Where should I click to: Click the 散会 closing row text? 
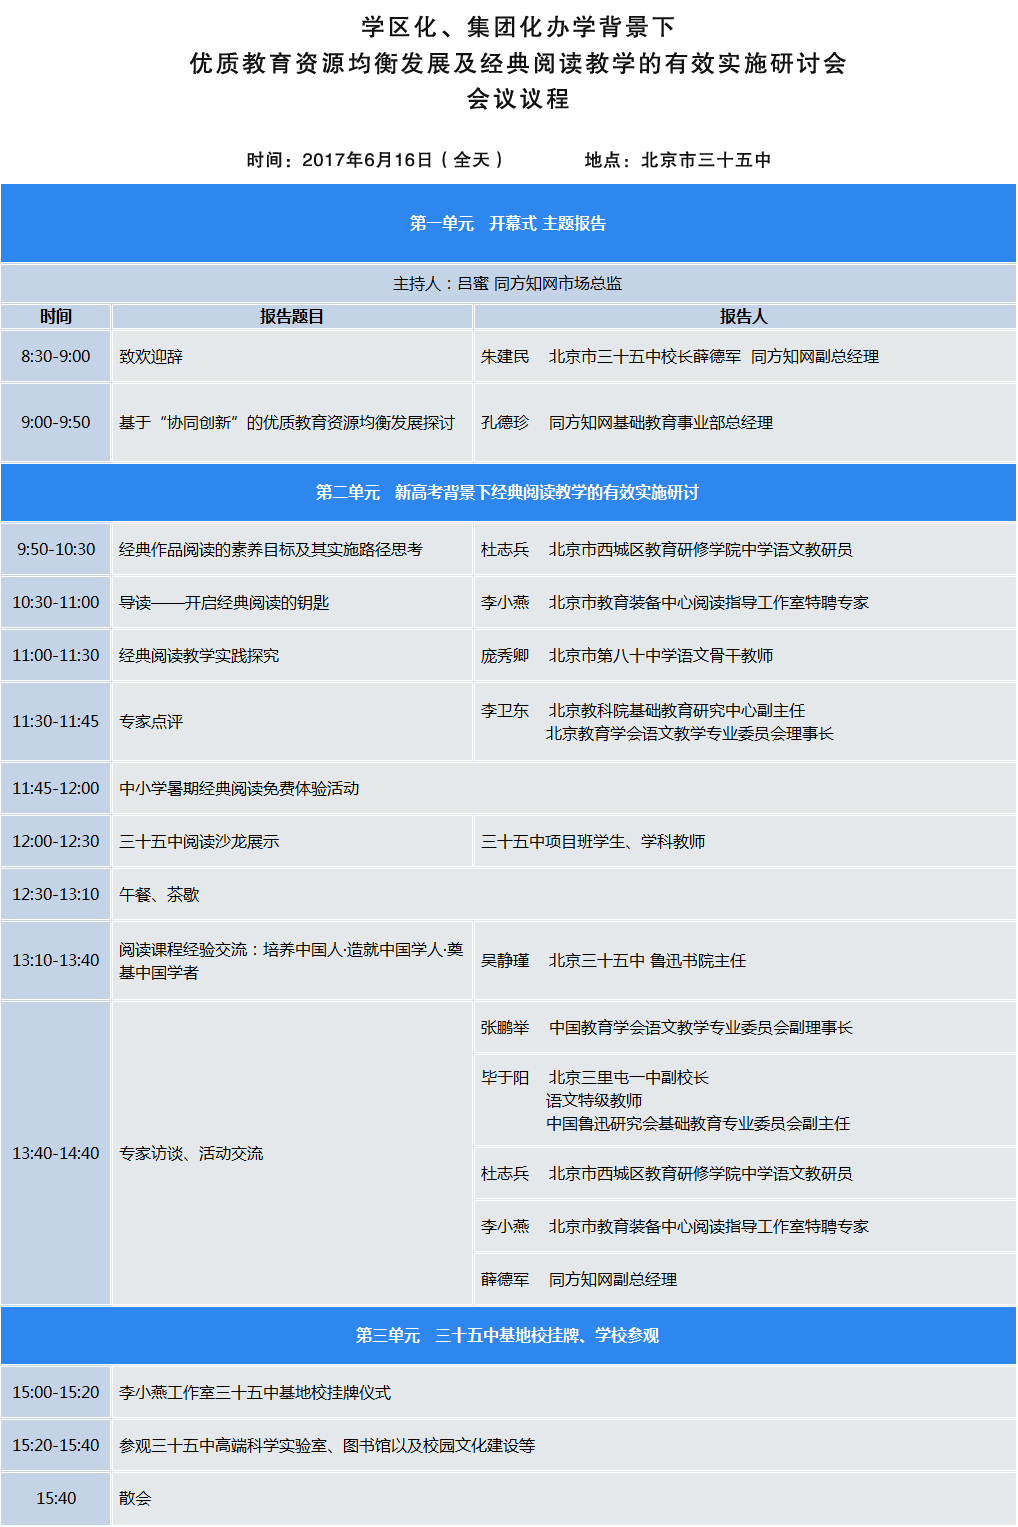pos(135,1499)
